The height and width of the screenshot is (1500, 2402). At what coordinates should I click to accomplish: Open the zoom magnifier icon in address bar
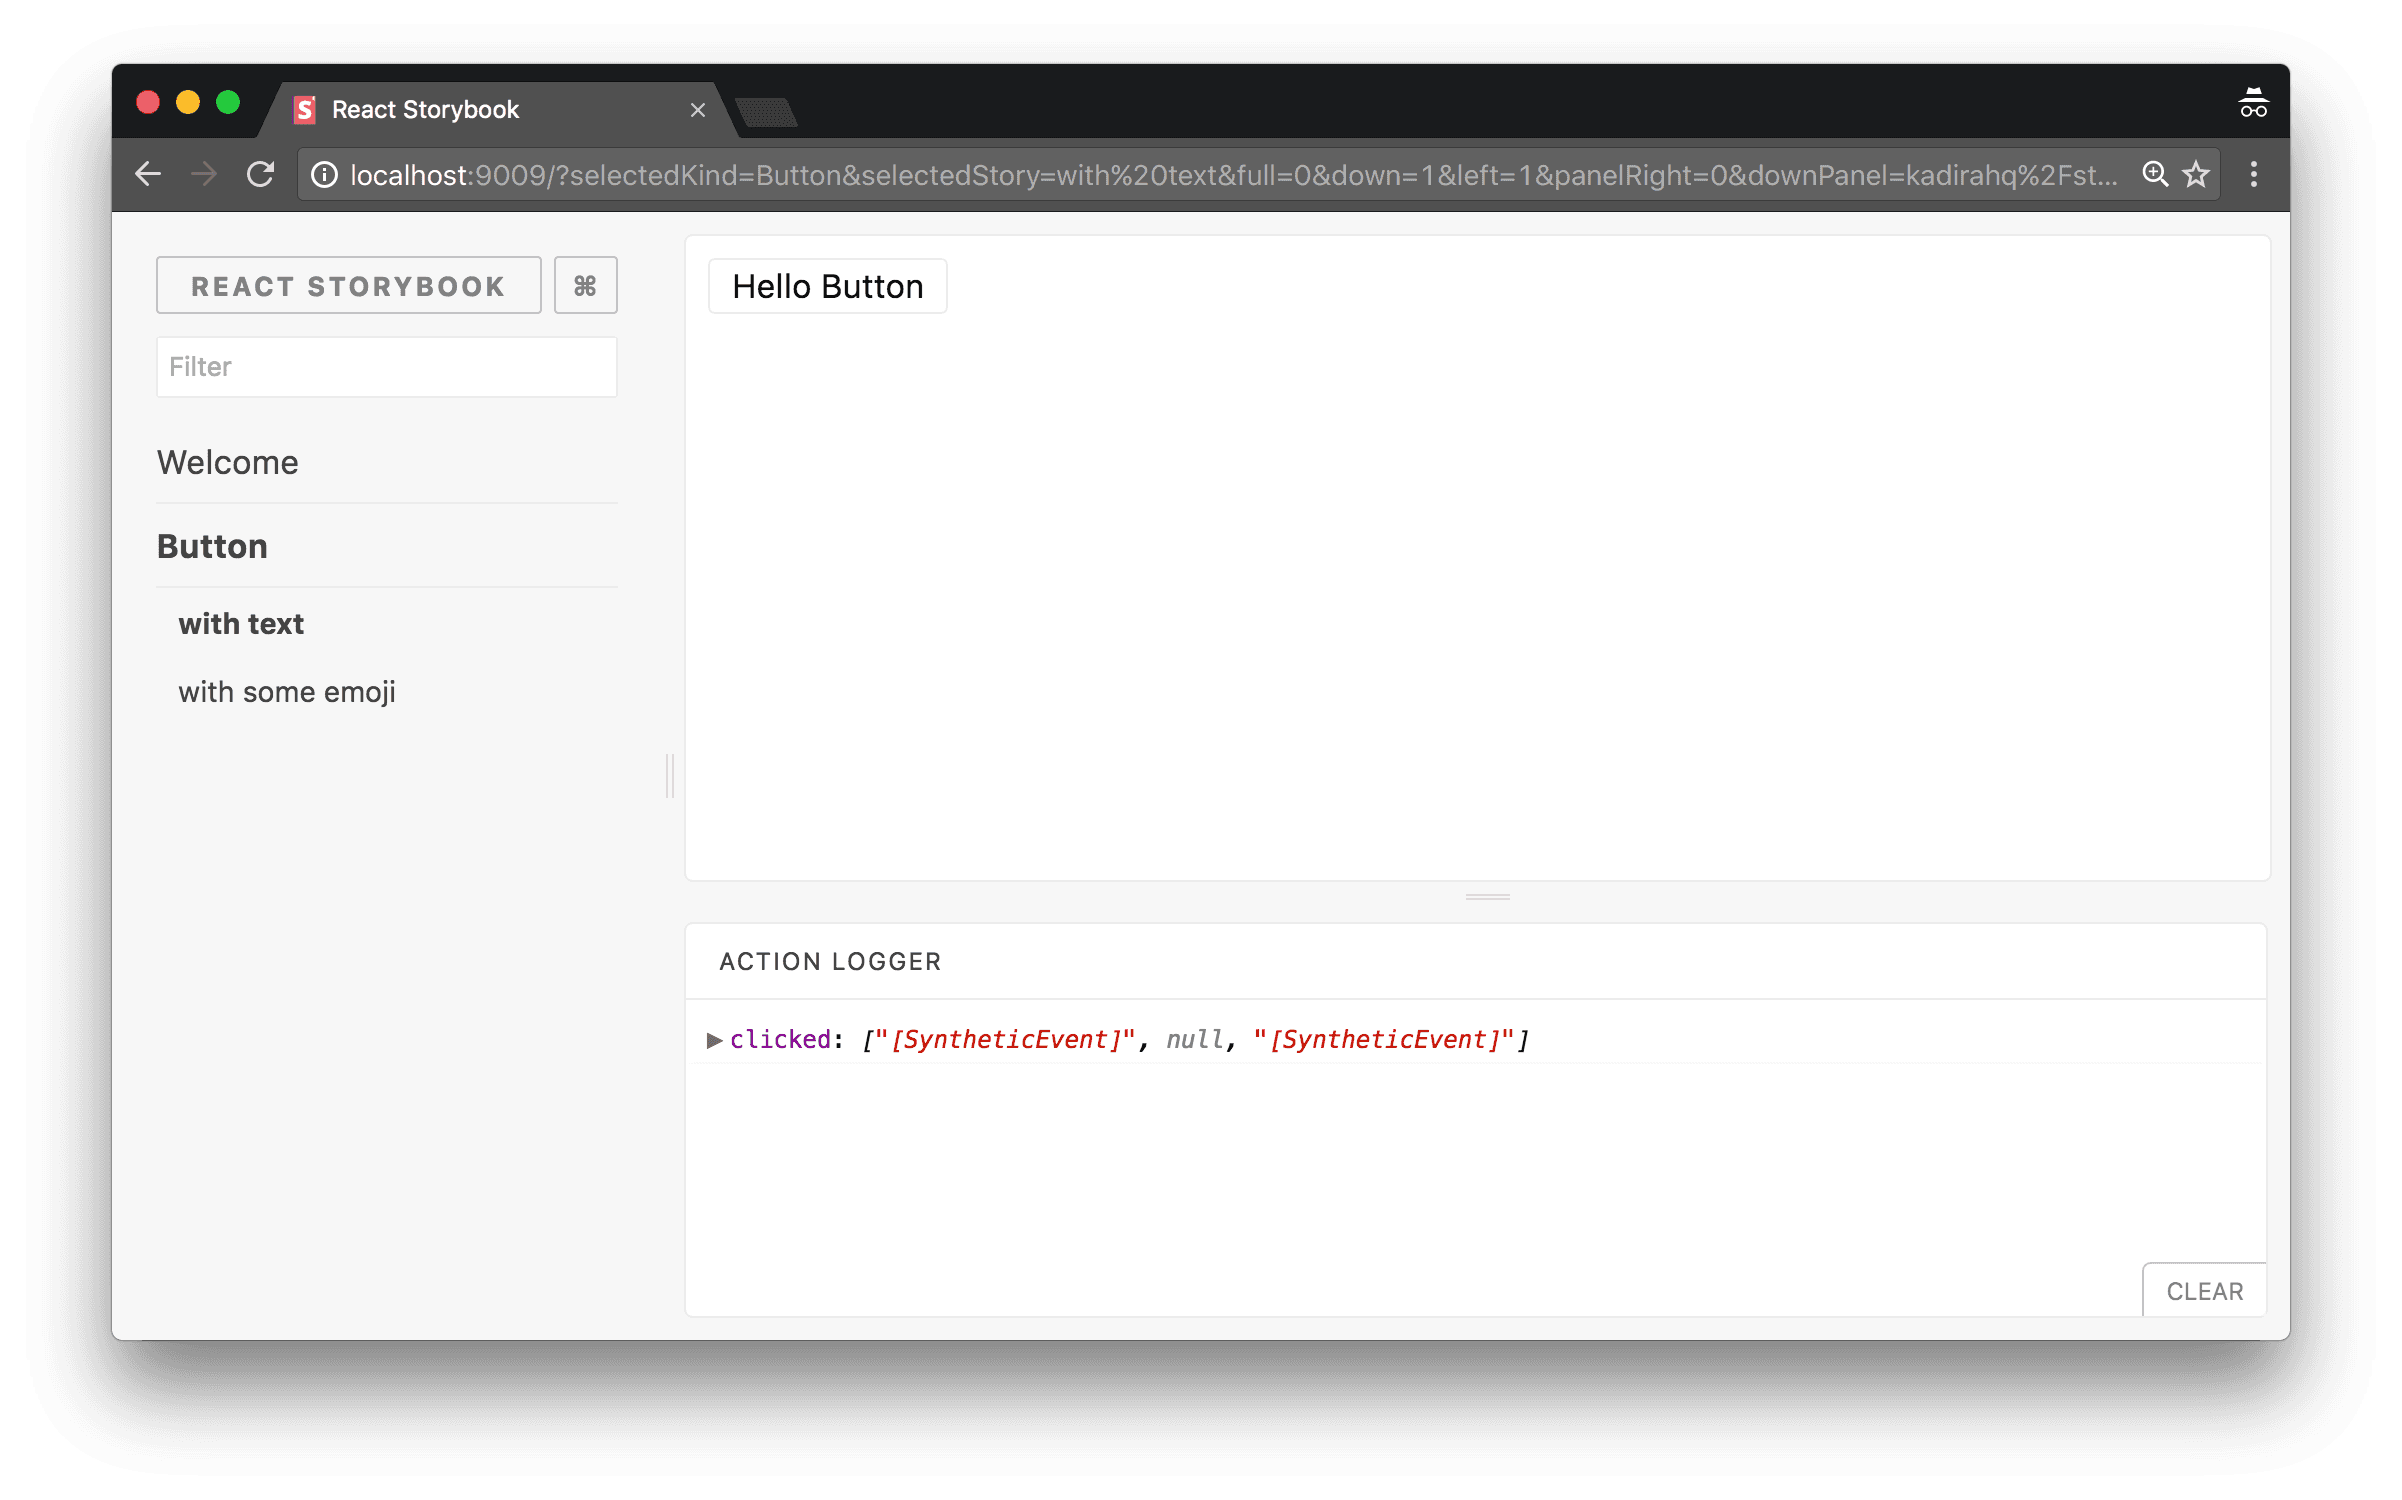point(2155,175)
